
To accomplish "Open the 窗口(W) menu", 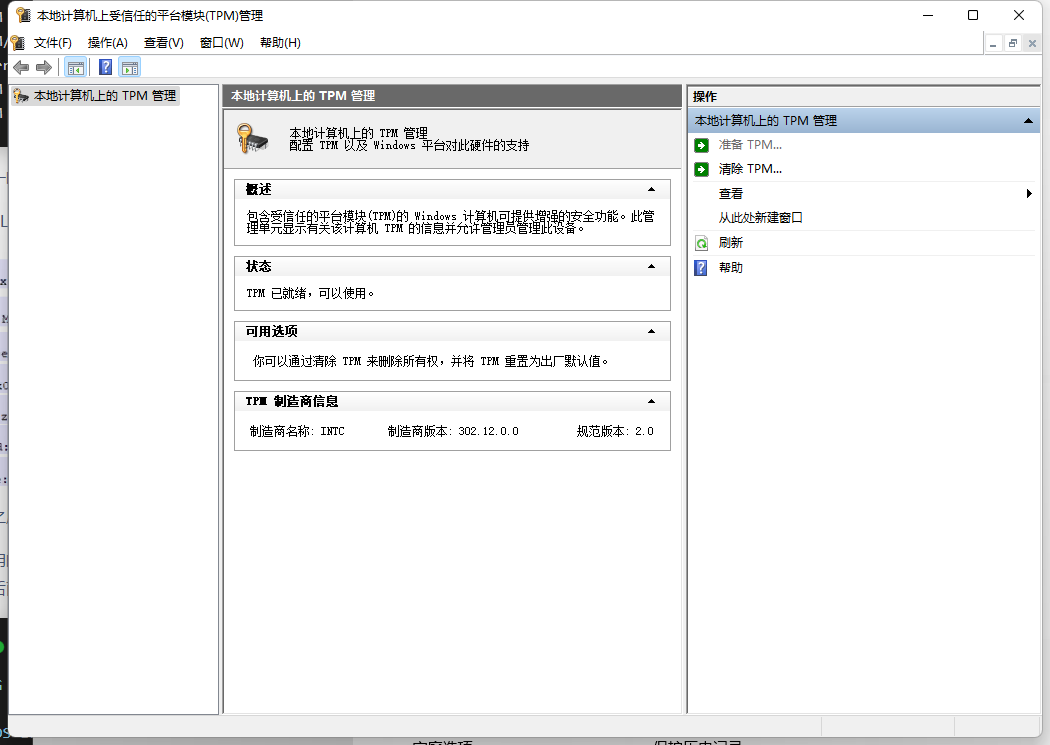I will (222, 43).
